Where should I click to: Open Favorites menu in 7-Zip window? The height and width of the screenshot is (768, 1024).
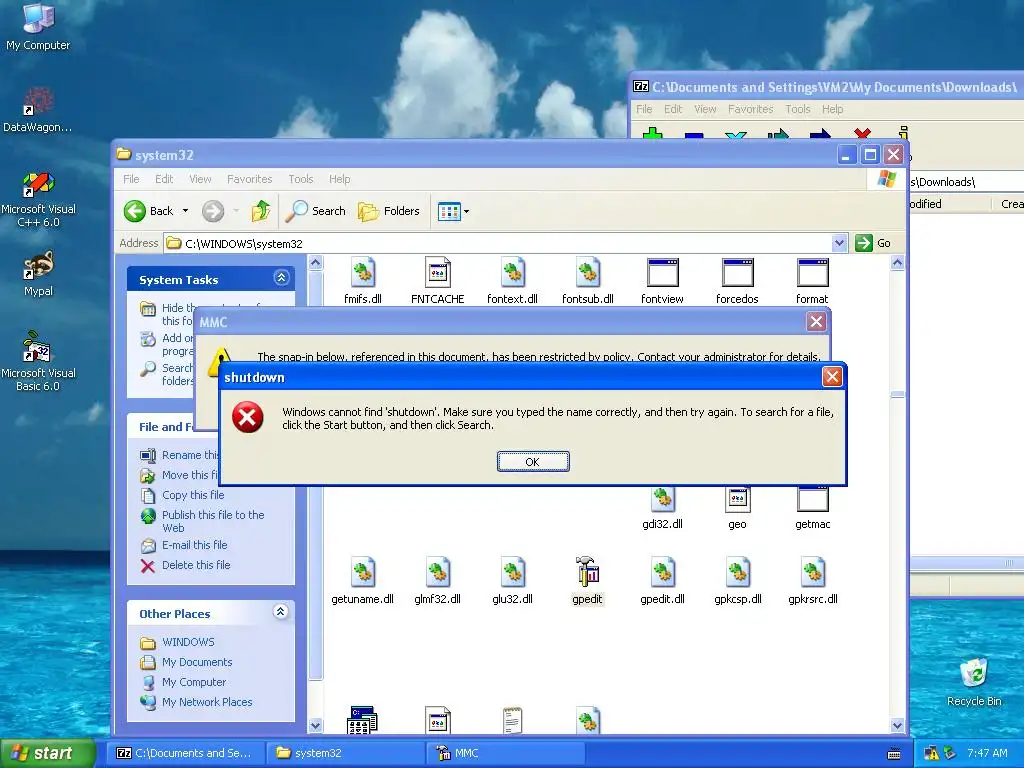point(750,109)
